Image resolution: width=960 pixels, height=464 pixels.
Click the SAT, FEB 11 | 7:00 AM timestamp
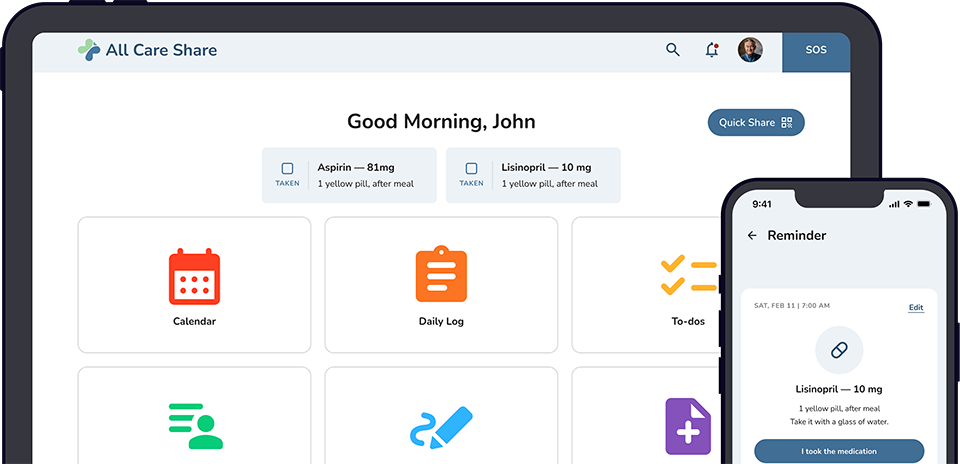click(792, 305)
